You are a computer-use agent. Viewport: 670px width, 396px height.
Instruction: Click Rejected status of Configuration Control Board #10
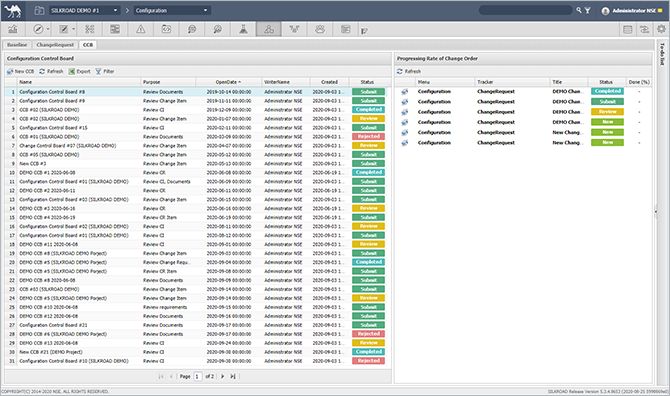point(368,361)
